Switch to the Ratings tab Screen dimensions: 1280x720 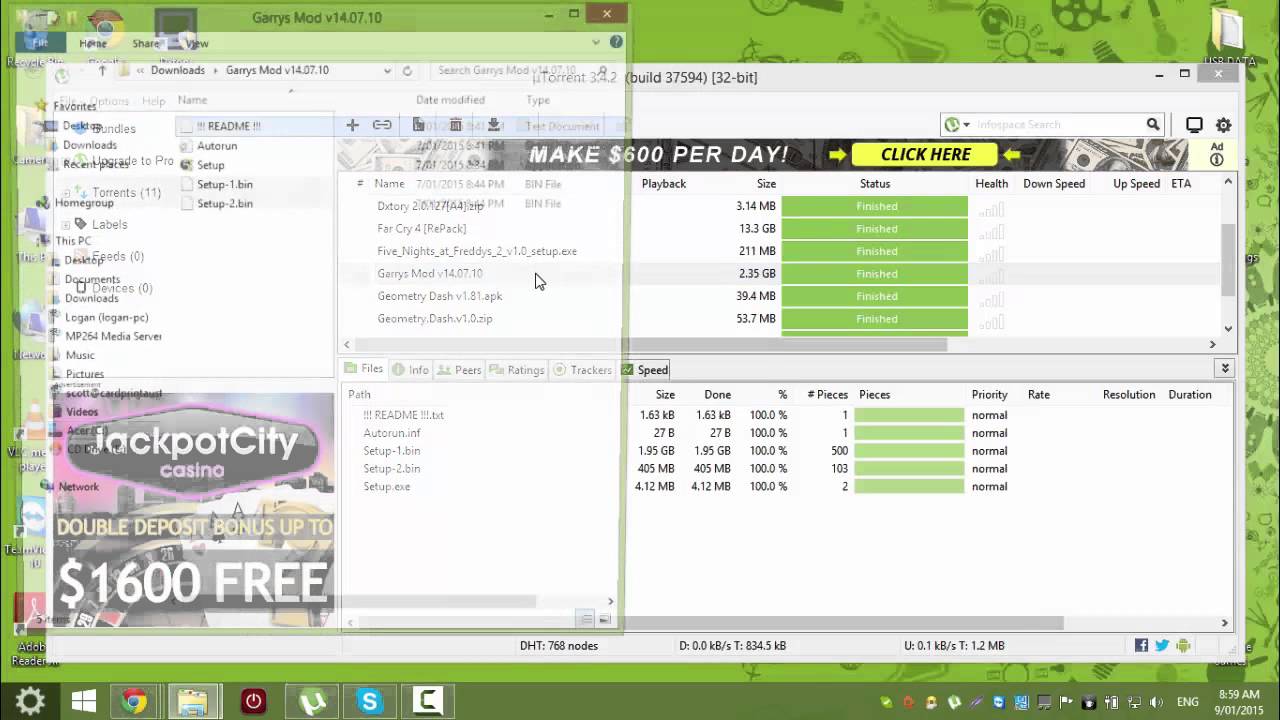517,370
